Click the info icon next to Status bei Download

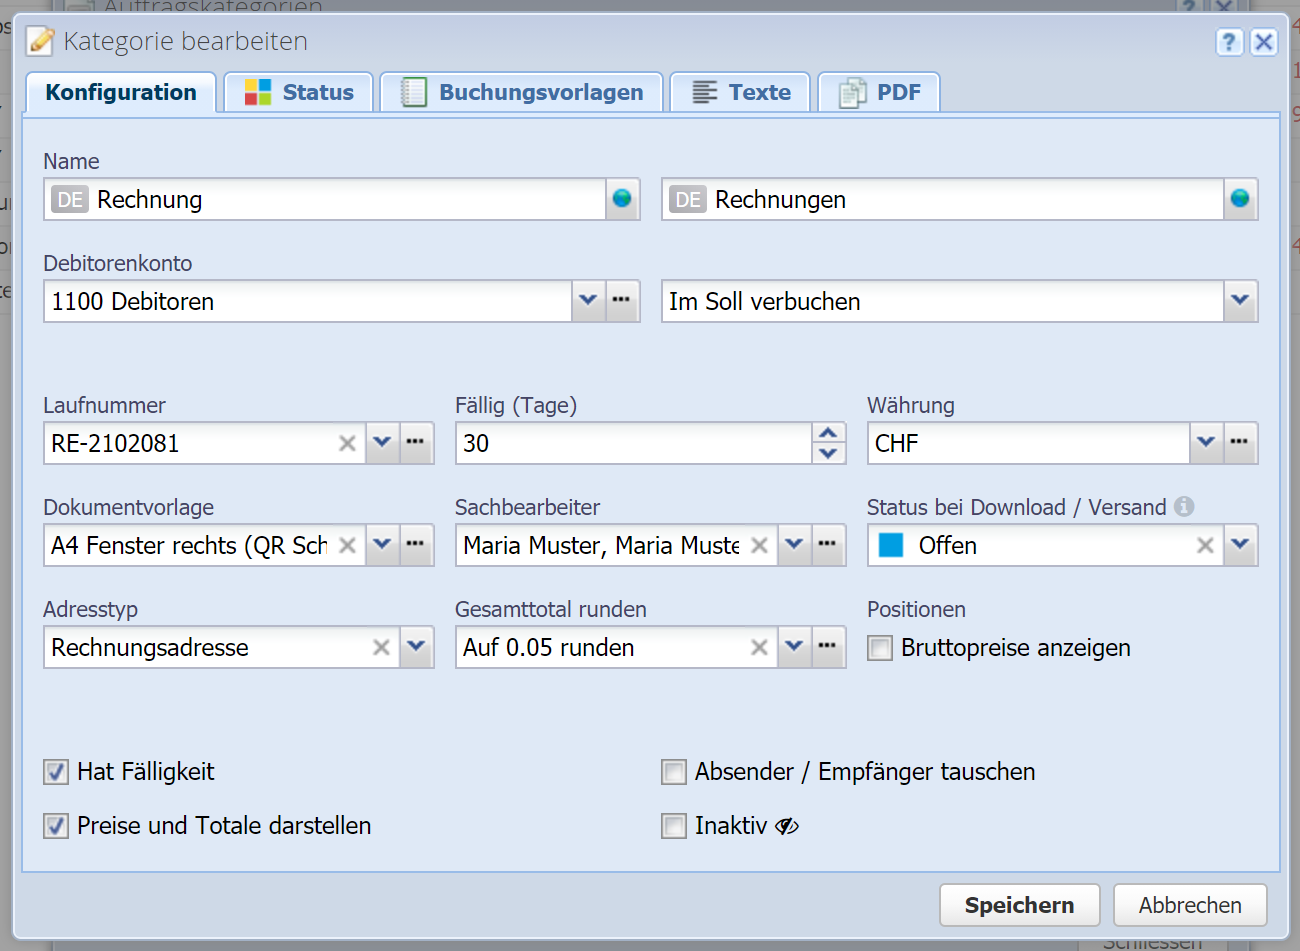[x=1184, y=507]
